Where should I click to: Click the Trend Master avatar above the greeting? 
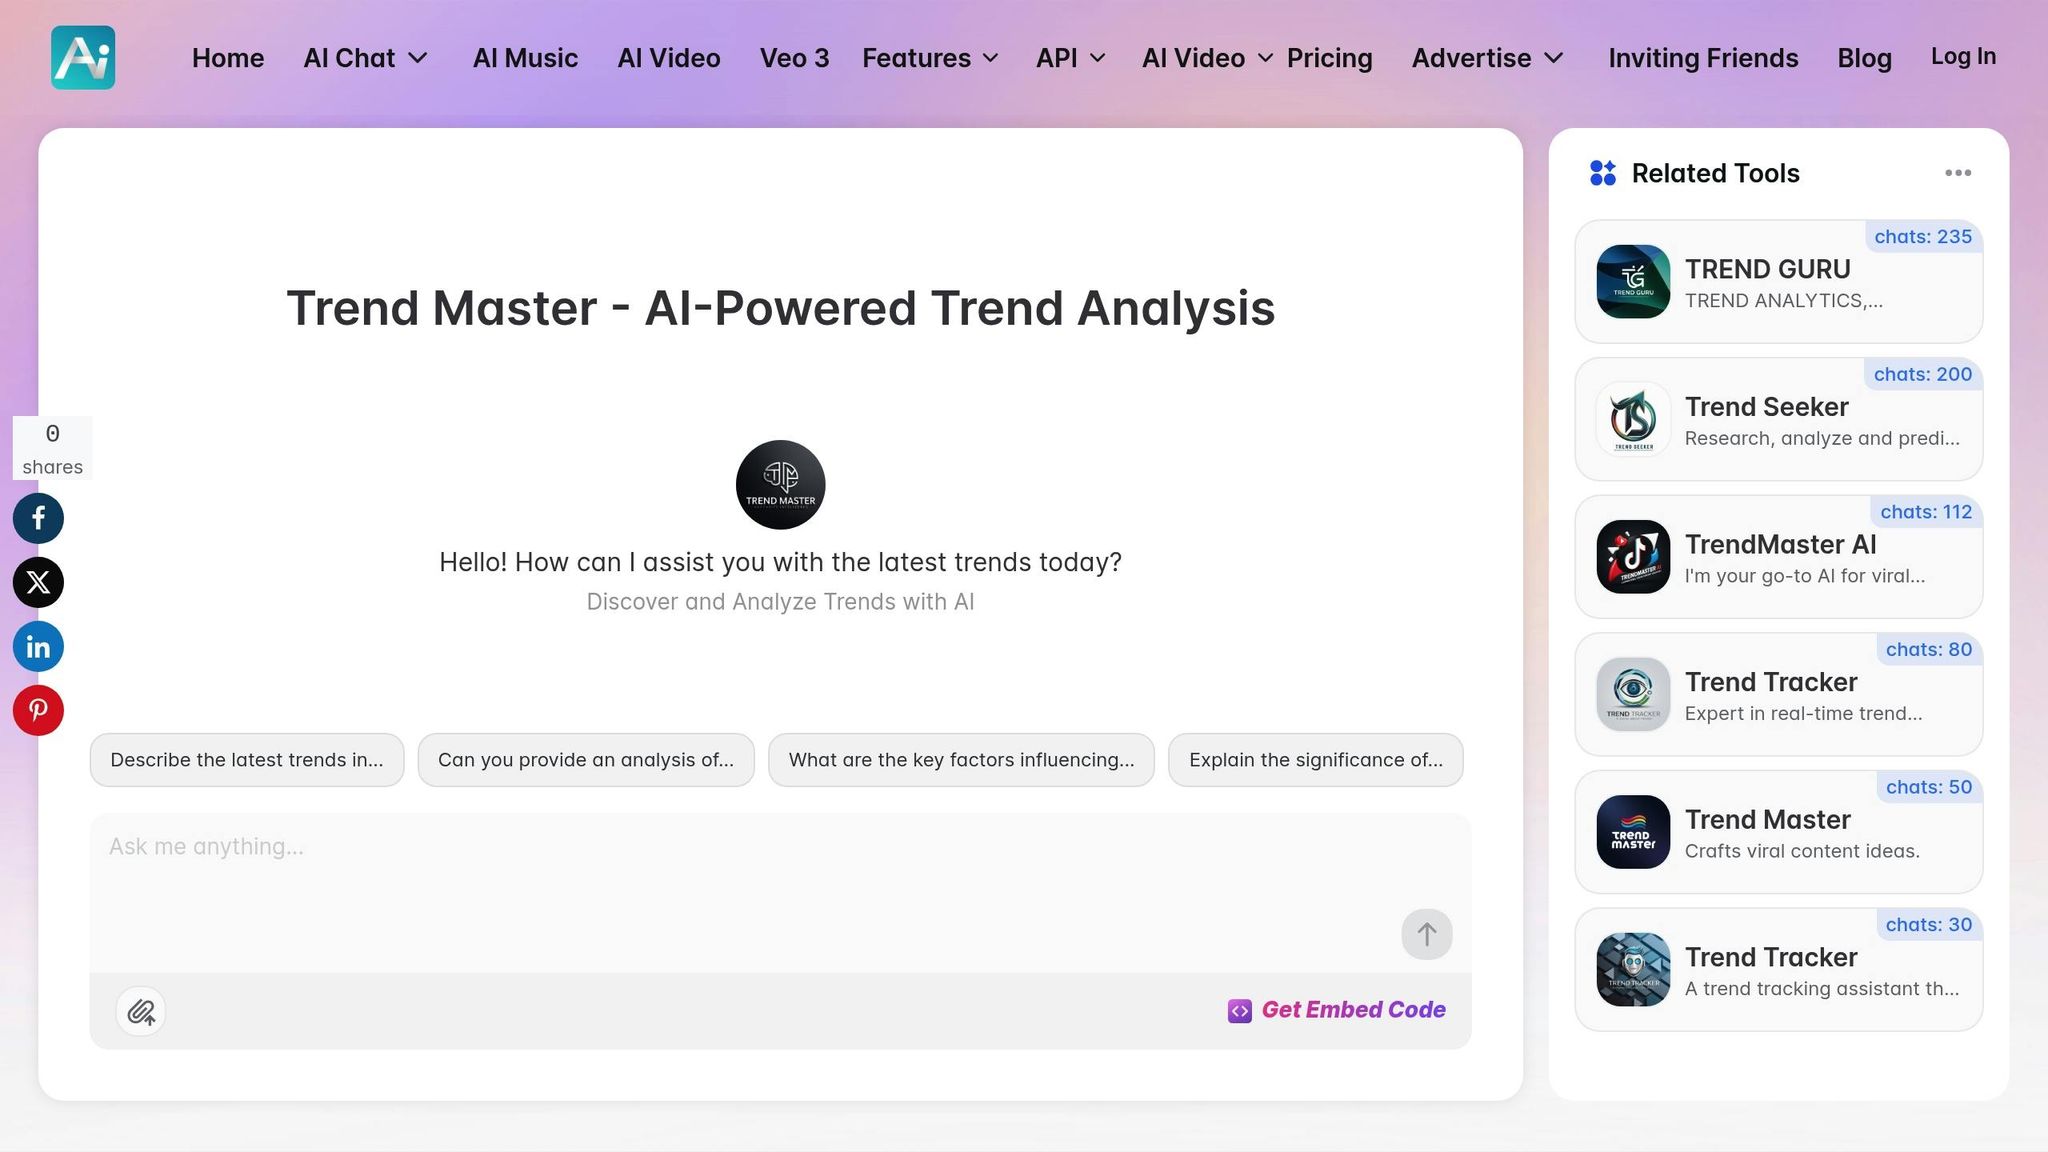(780, 484)
